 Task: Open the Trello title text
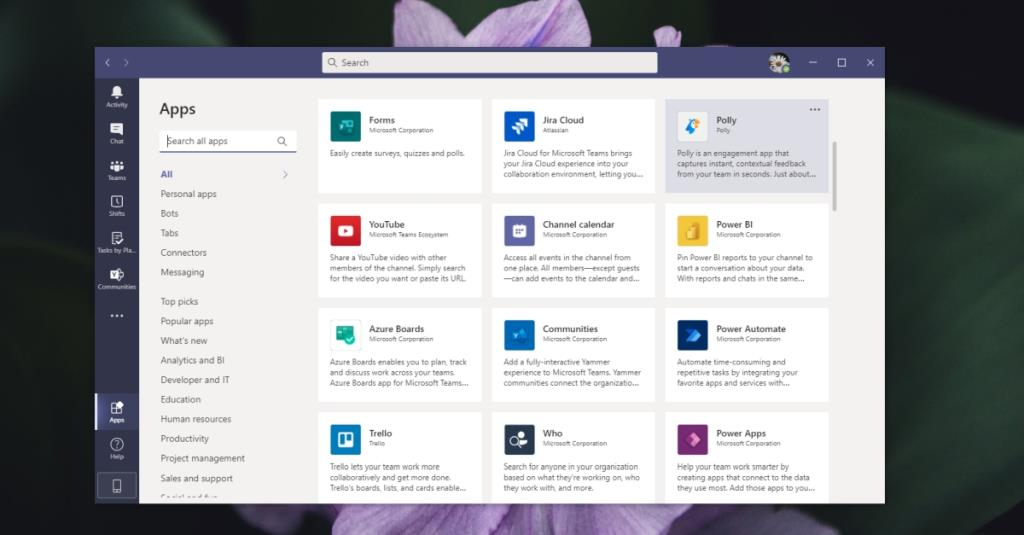coord(381,434)
